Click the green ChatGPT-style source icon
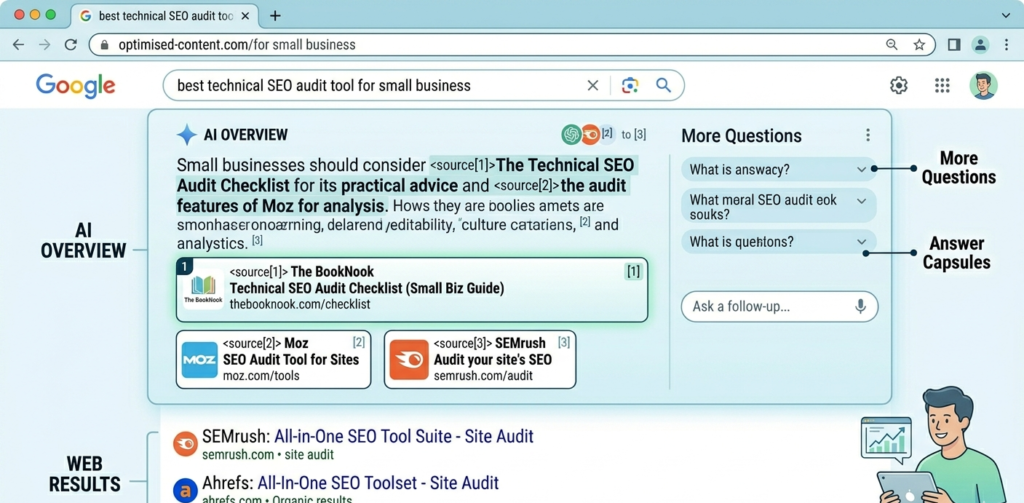The height and width of the screenshot is (503, 1024). [571, 135]
